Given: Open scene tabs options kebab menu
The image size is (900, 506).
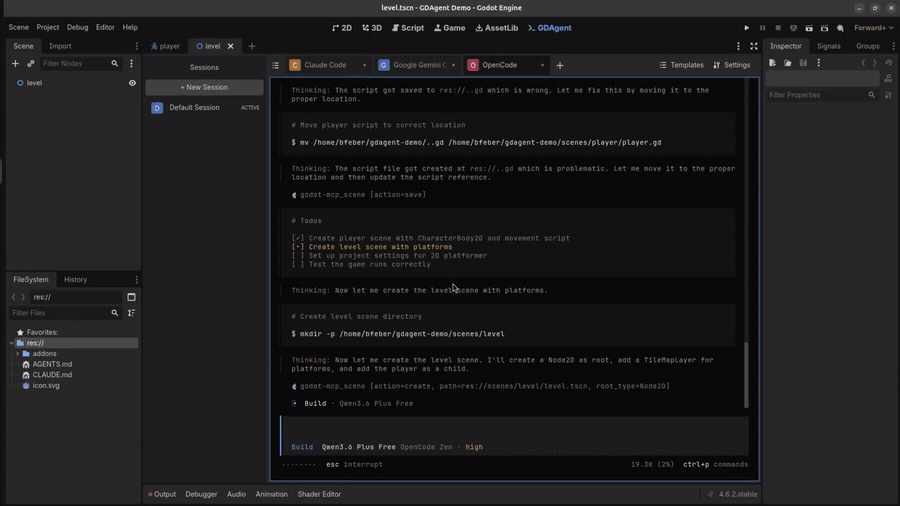Looking at the screenshot, I should [738, 46].
